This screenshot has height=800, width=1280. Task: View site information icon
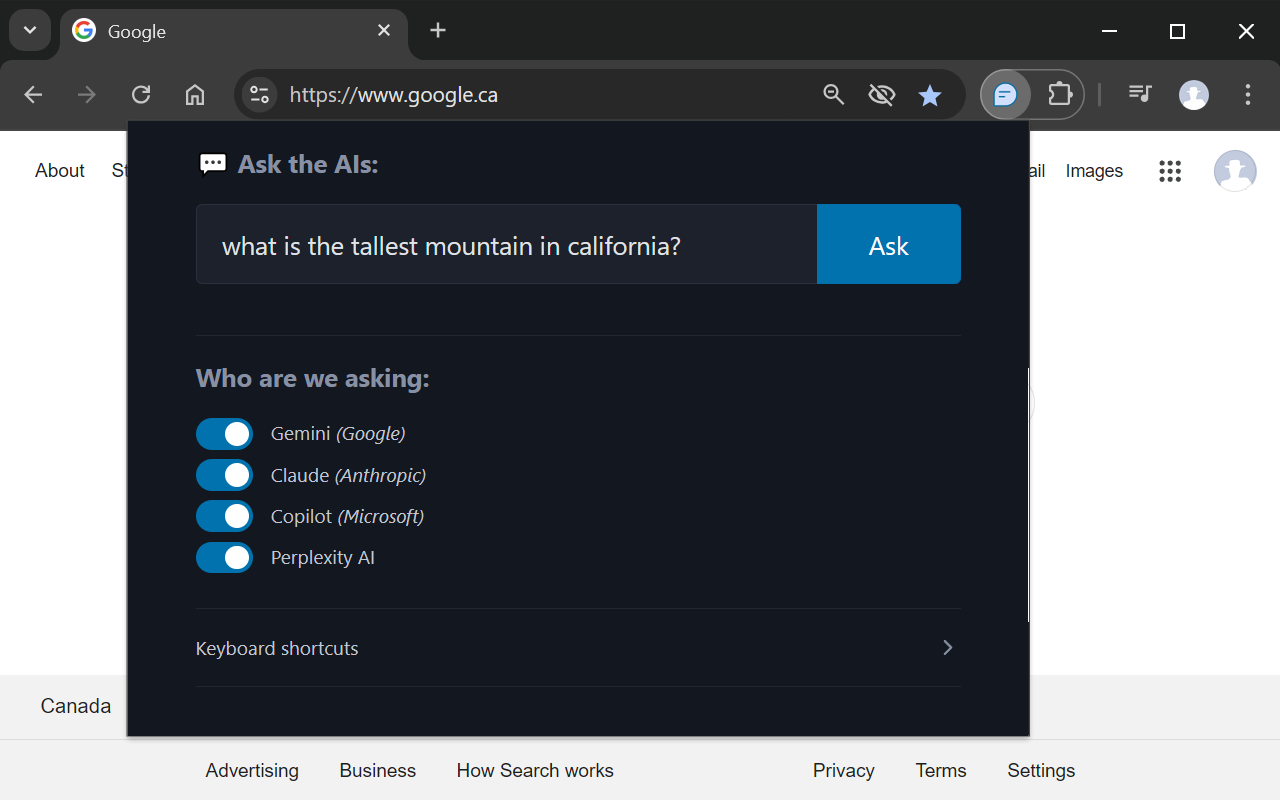tap(260, 95)
